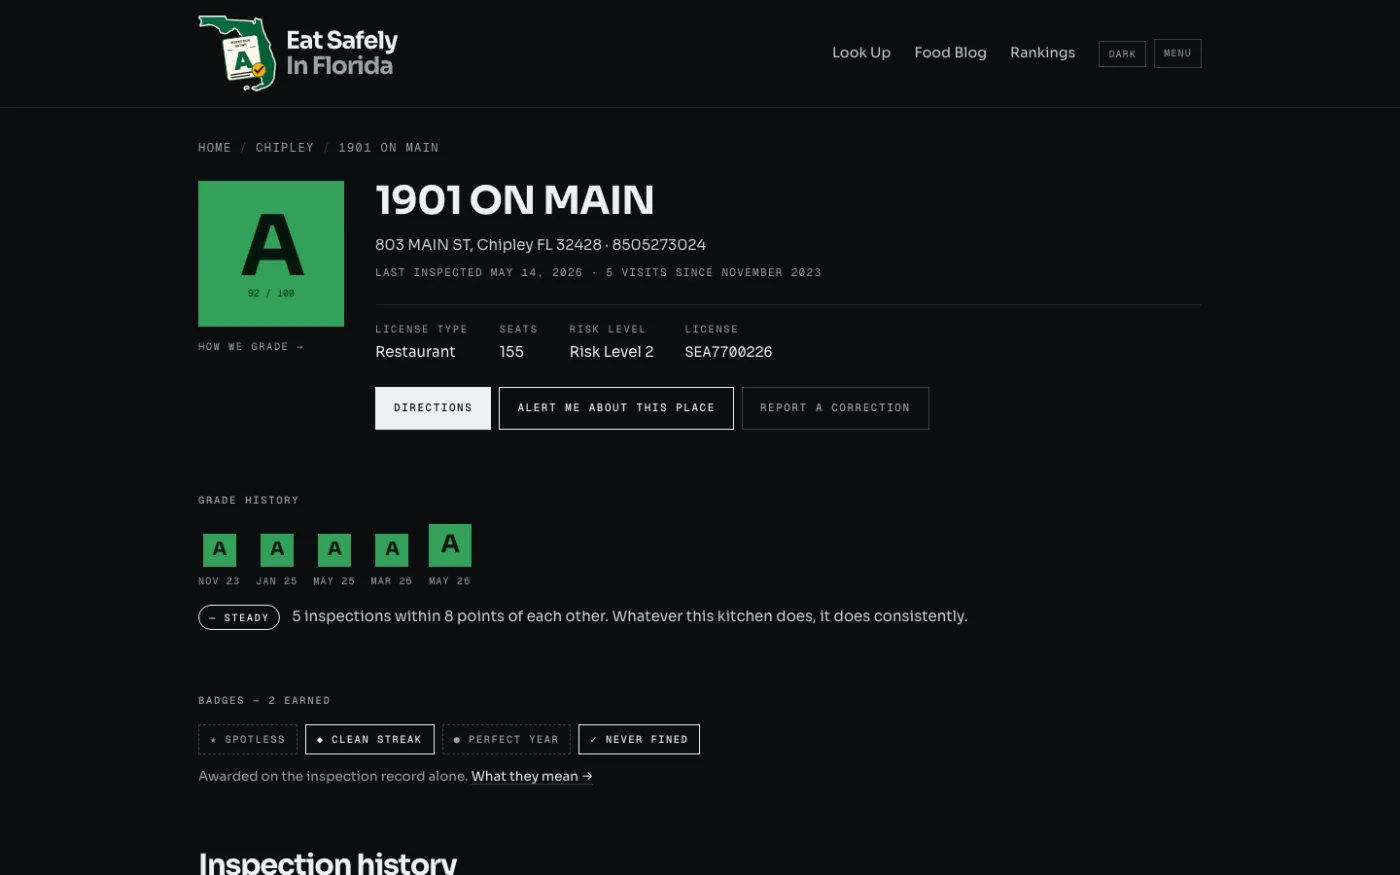1400x875 pixels.
Task: Click the Last Inspected May 14, 2026 line
Action: 479,273
